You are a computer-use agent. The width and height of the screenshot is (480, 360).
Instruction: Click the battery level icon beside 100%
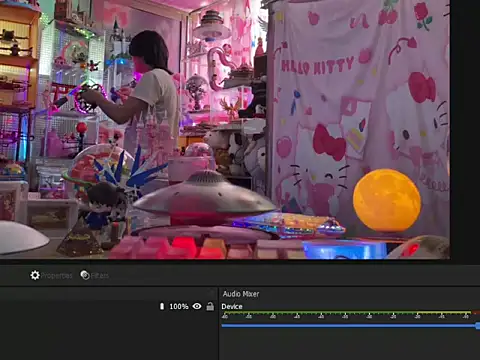coord(162,306)
